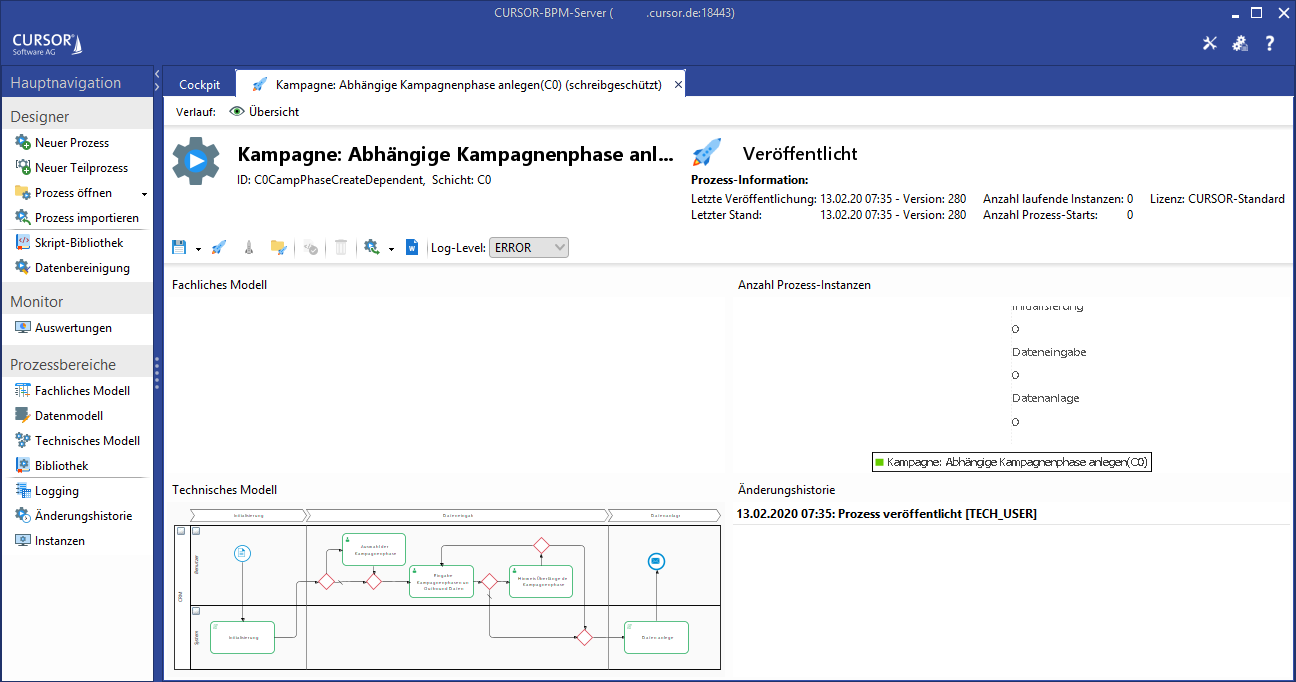Open the Log-Level ERROR dropdown
This screenshot has width=1296, height=682.
(x=528, y=247)
